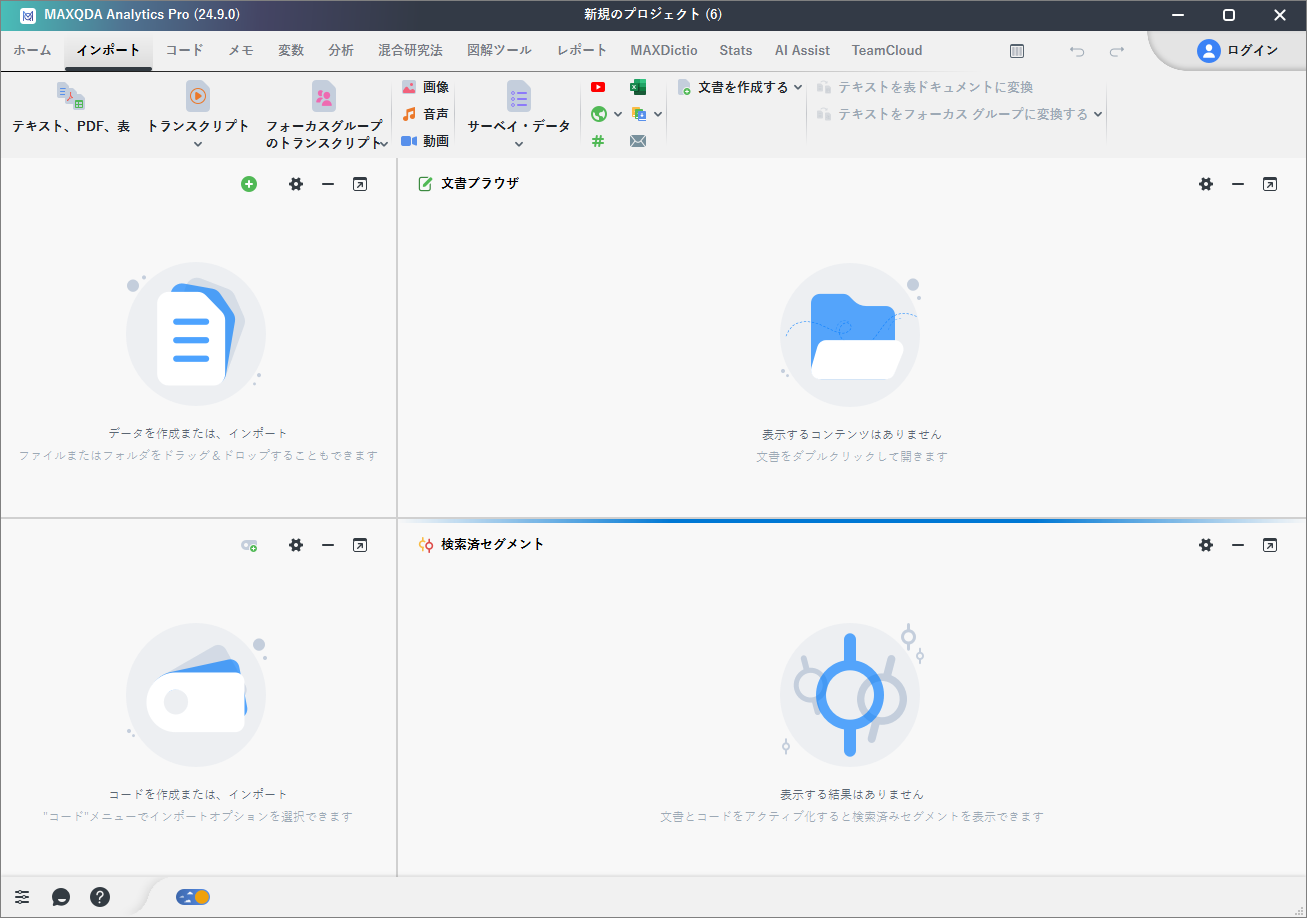Click the トランスクリプト import icon

click(x=198, y=96)
